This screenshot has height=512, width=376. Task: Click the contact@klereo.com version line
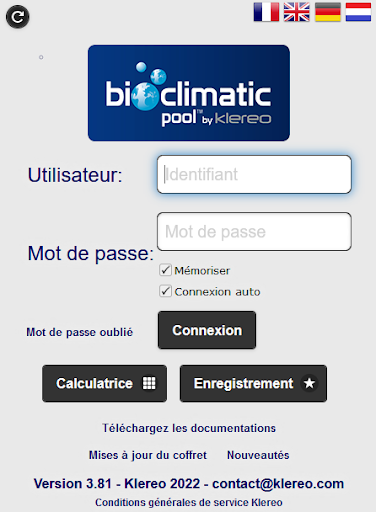(x=189, y=484)
